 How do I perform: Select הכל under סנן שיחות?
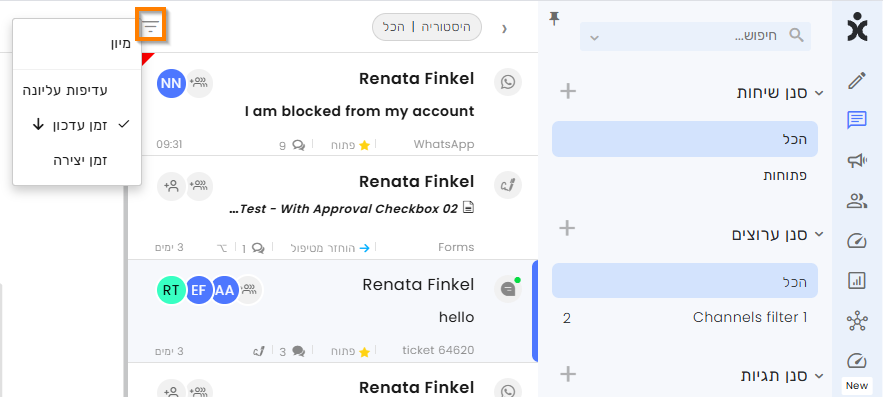(x=685, y=139)
